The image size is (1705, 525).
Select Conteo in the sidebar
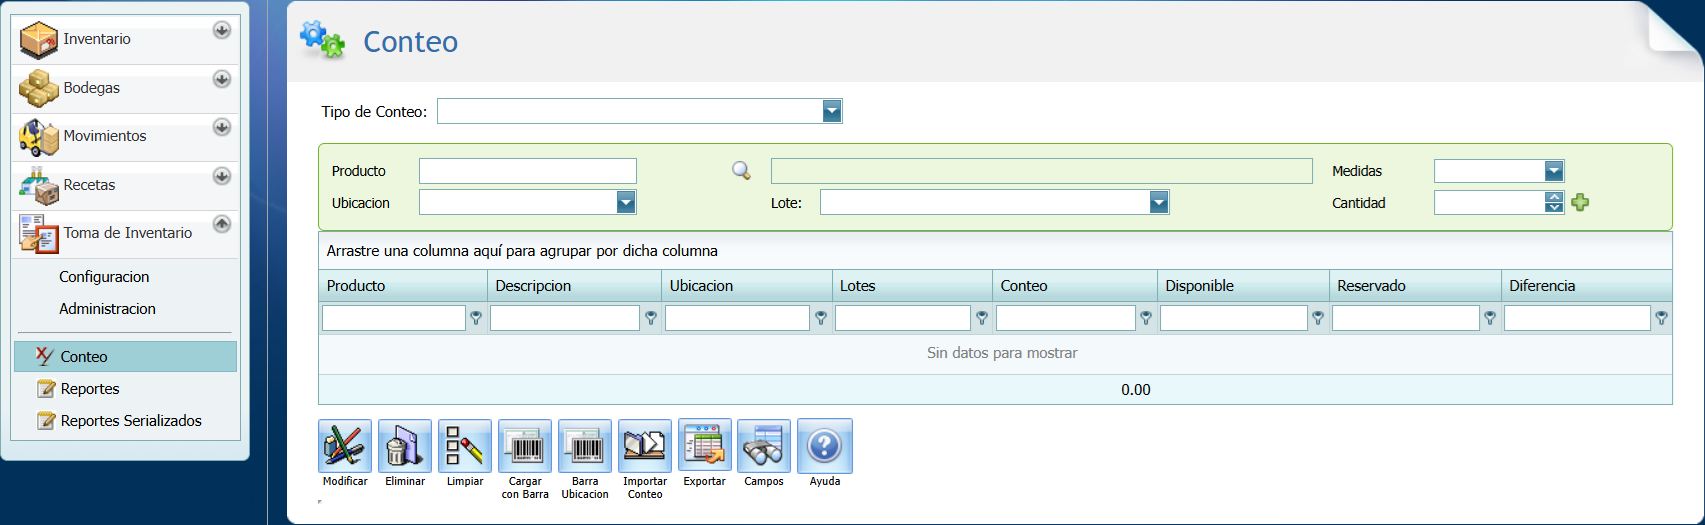point(126,357)
